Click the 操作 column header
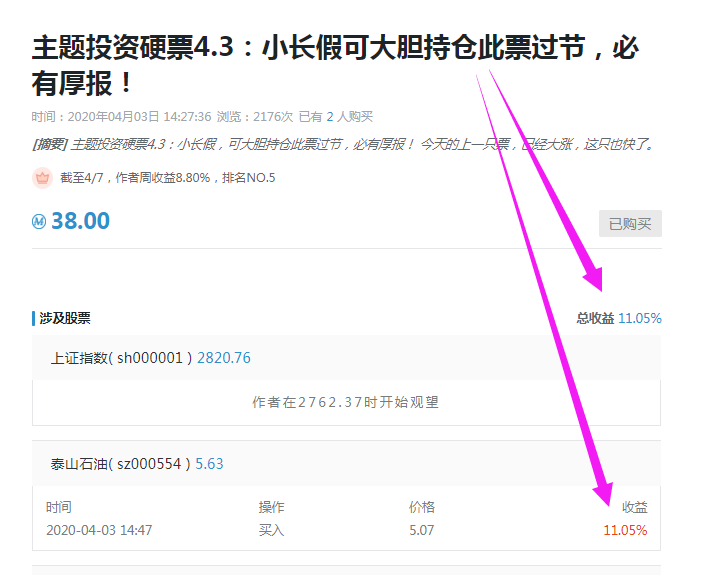Viewport: 723px width, 575px height. point(271,507)
